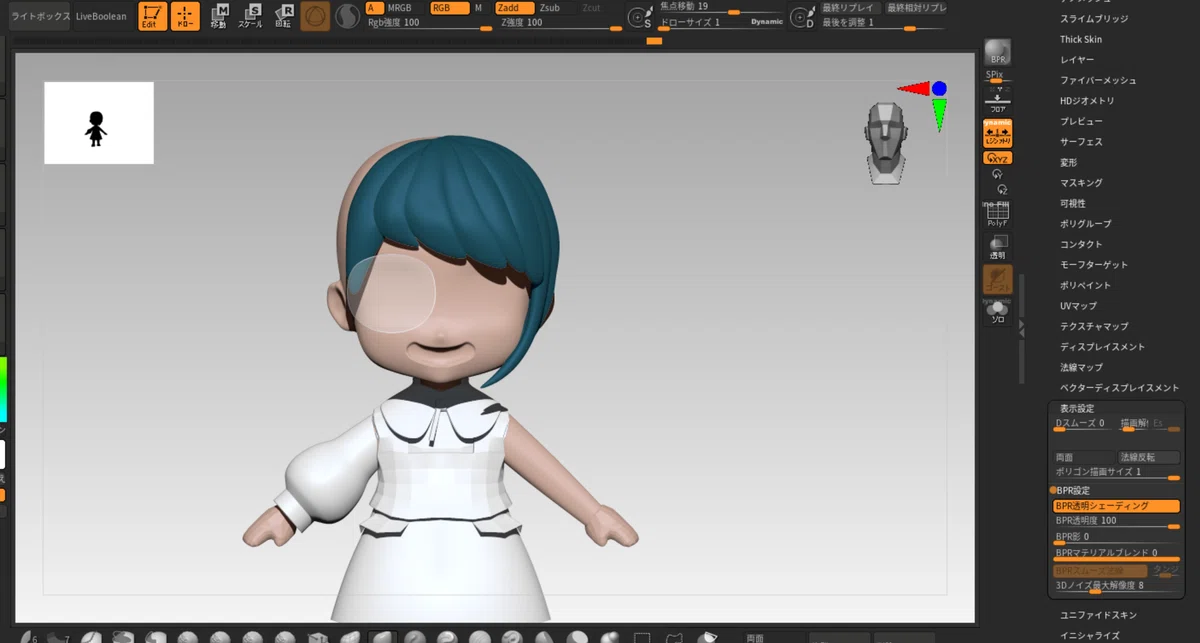
Task: Click Flip Normals (法線反転) button
Action: tap(1149, 457)
